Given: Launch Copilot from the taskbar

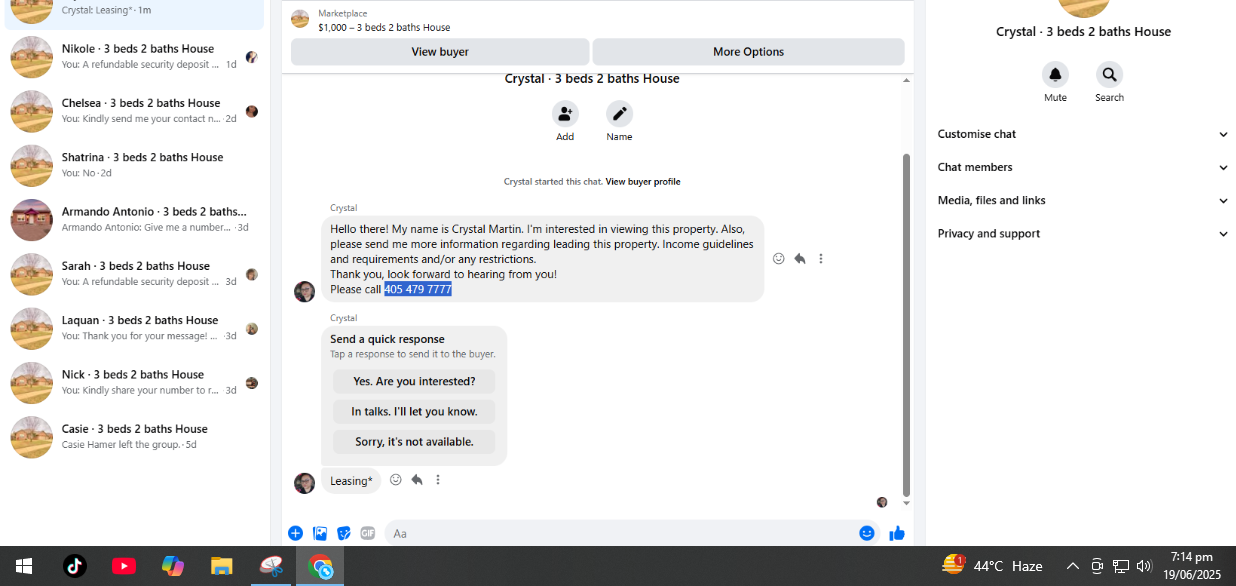Looking at the screenshot, I should 173,566.
